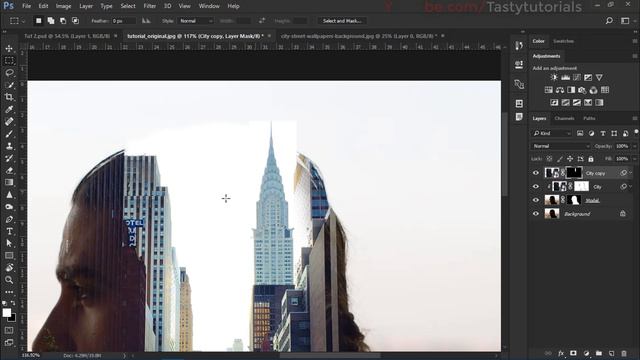This screenshot has width=640, height=360.
Task: Select the Rectangle shape tool
Action: [9, 256]
